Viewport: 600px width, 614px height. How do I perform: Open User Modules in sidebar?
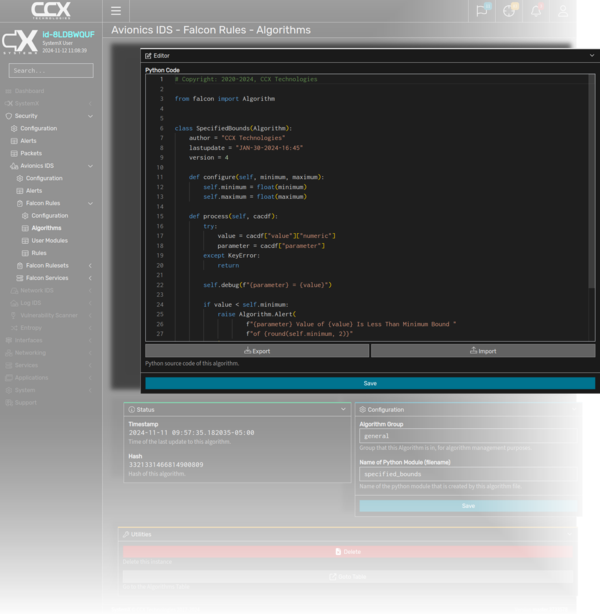(49, 240)
